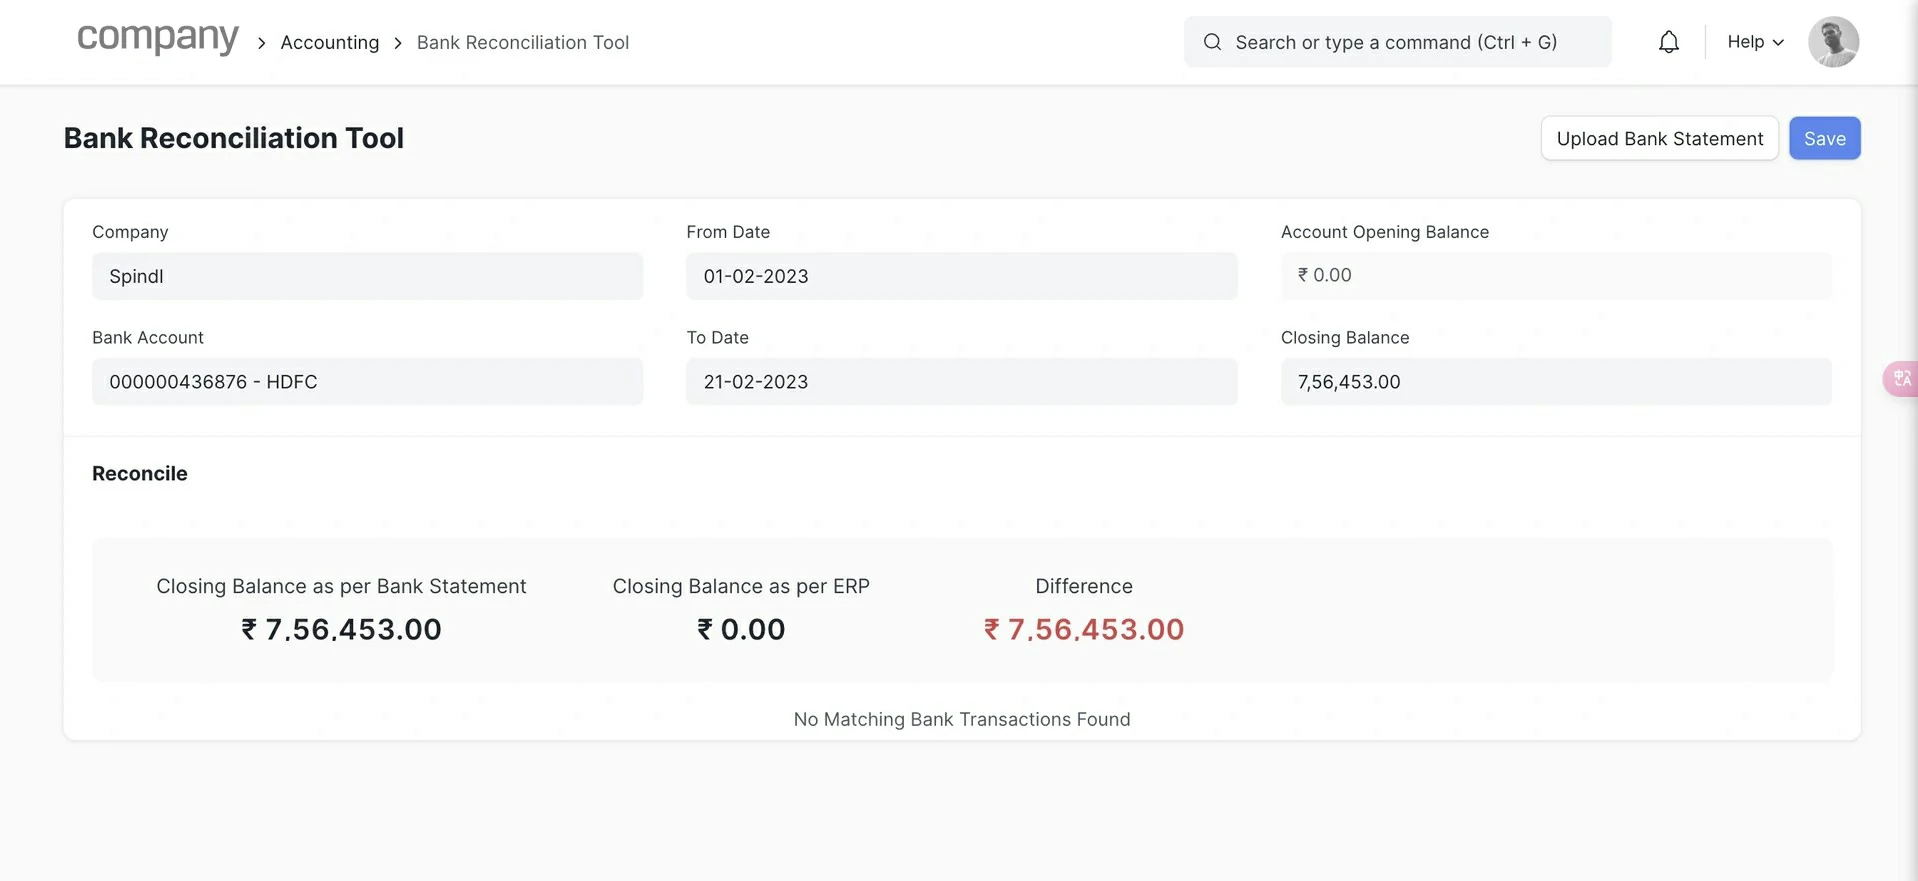The image size is (1918, 881).
Task: Click the Bank Reconciliation Tool breadcrumb
Action: point(522,43)
